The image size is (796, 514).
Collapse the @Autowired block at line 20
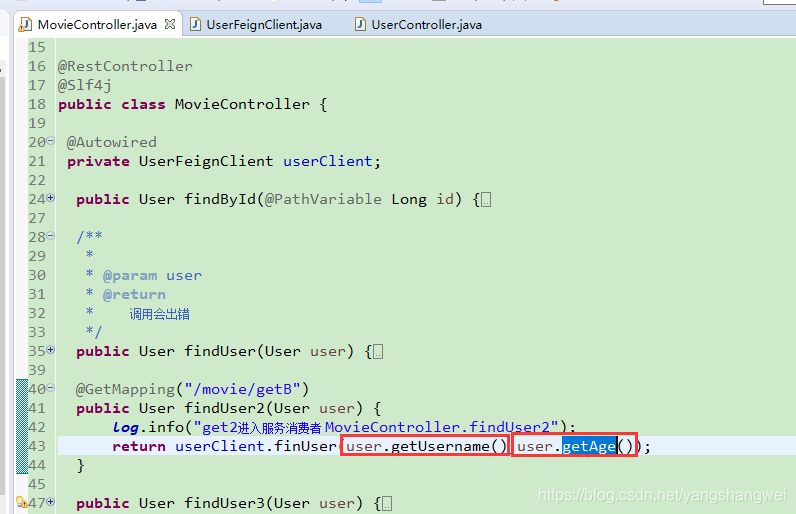click(50, 142)
